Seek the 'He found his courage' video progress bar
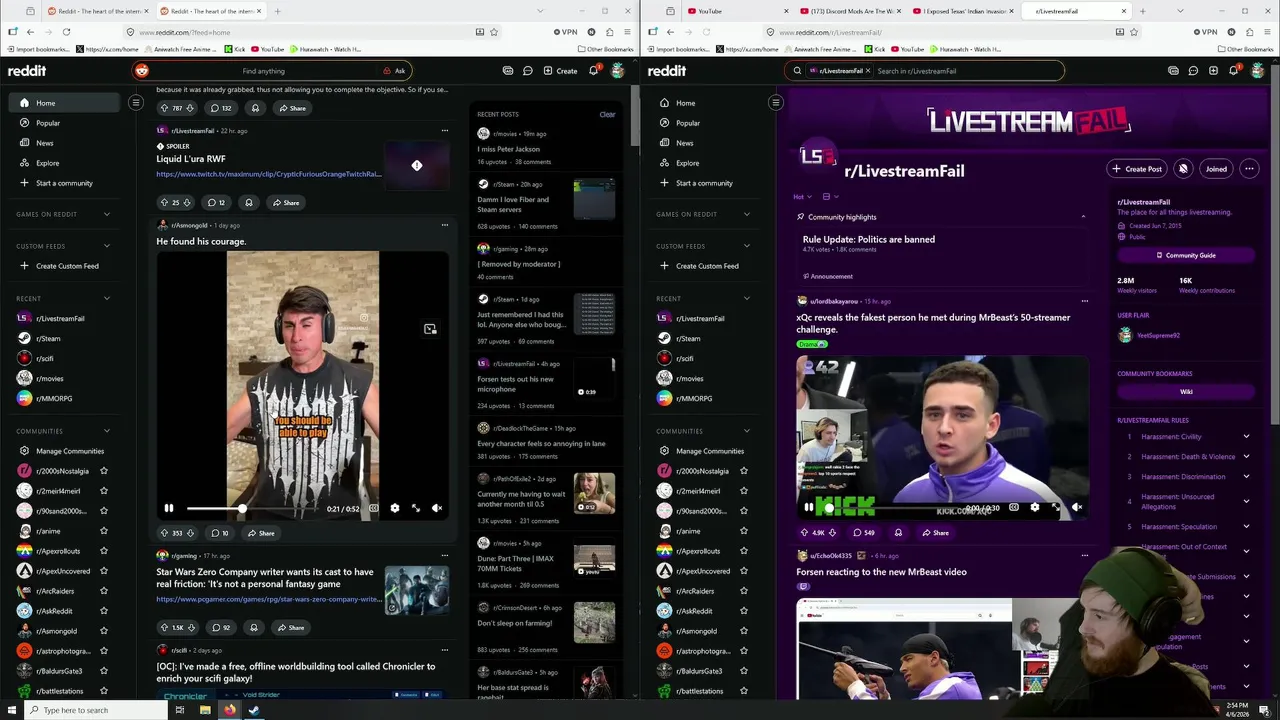The image size is (1280, 720). [254, 508]
